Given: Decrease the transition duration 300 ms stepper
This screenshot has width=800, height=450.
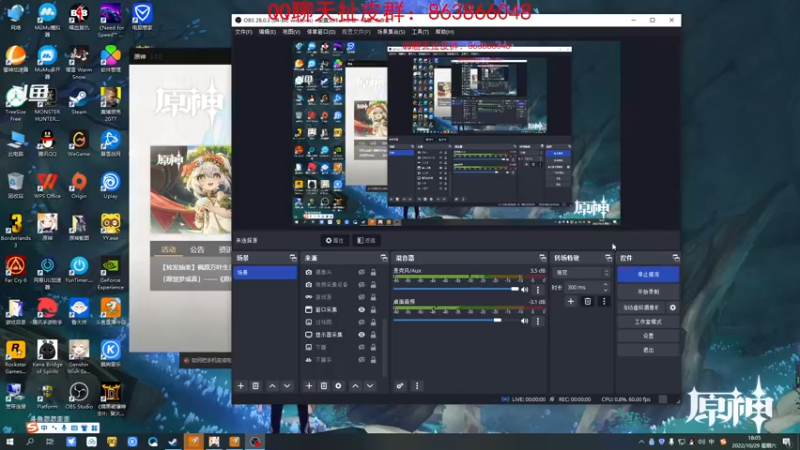Looking at the screenshot, I should pyautogui.click(x=606, y=290).
